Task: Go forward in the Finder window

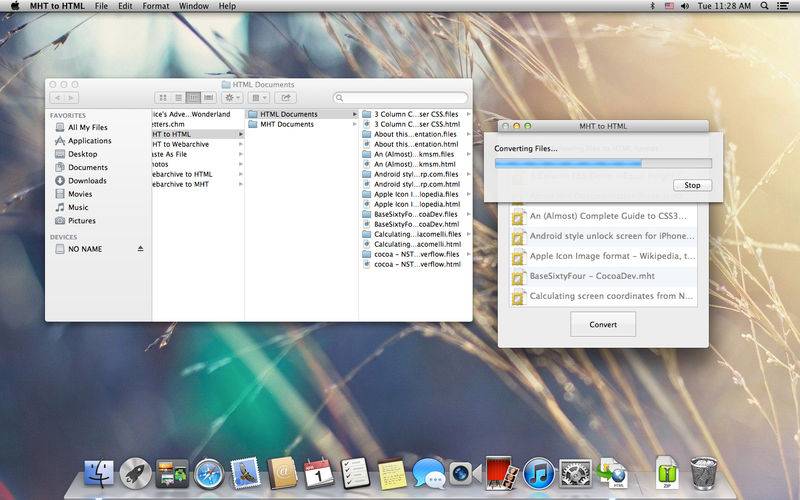Action: tap(71, 97)
